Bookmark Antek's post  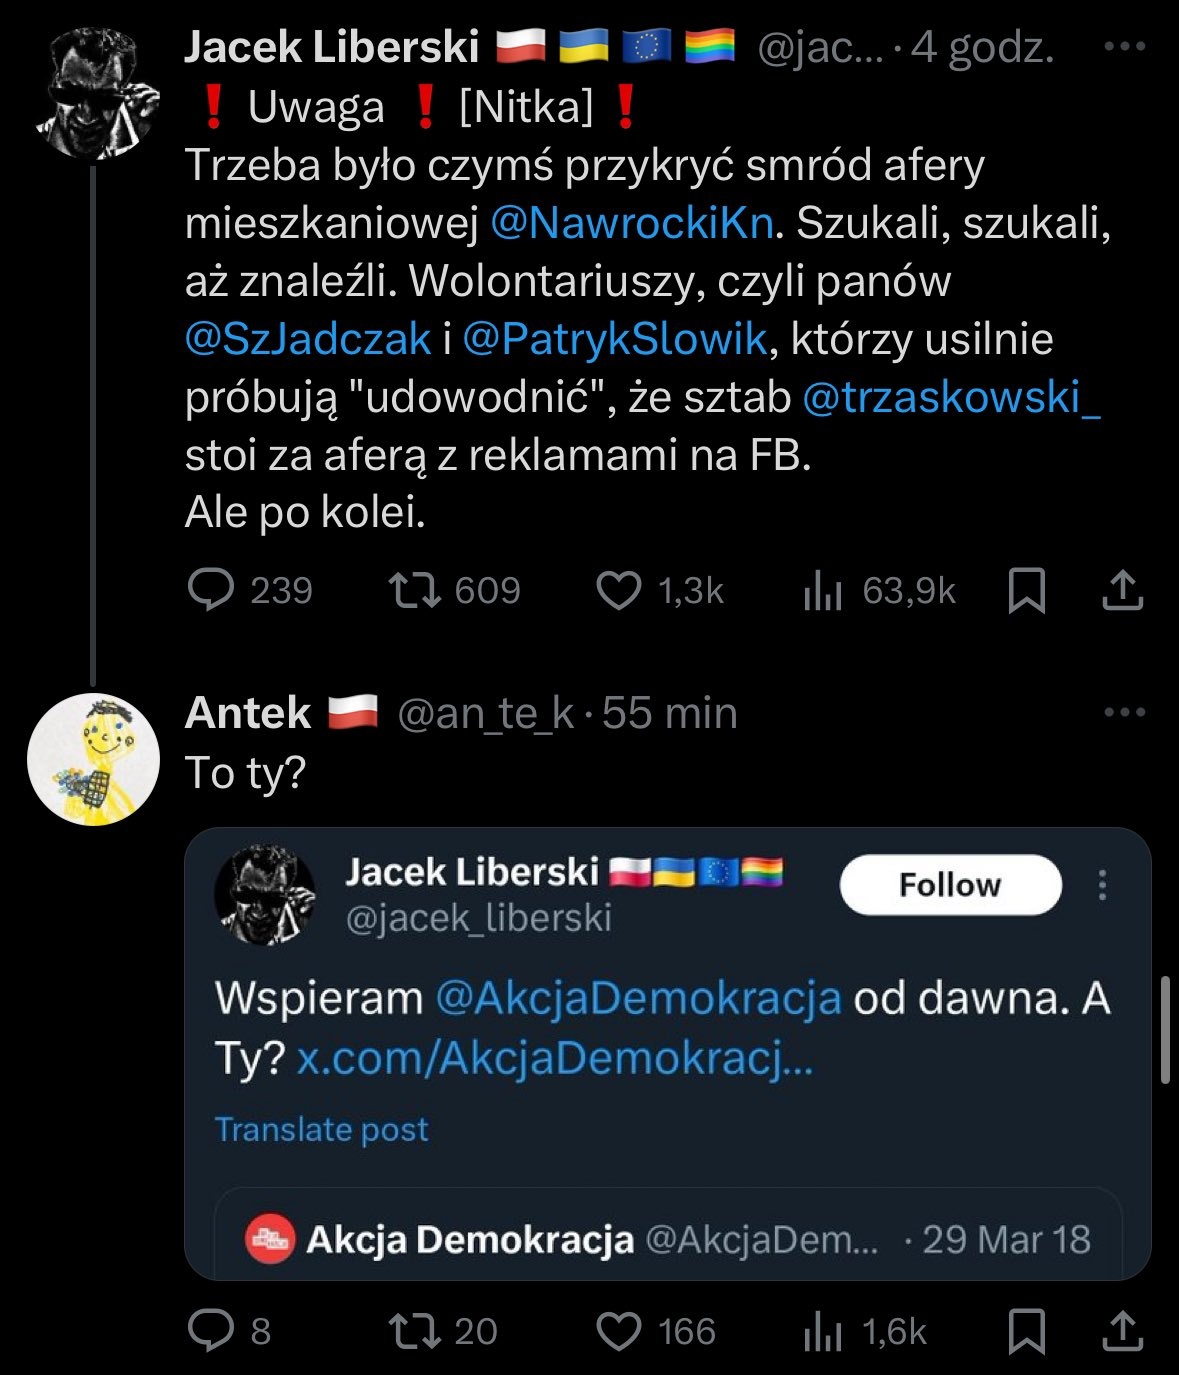pos(1027,1331)
